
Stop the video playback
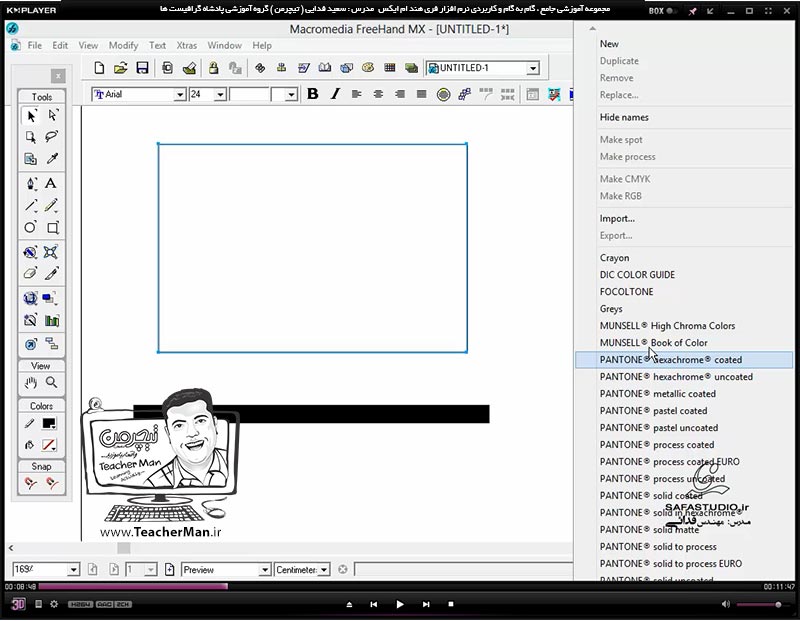pos(451,604)
